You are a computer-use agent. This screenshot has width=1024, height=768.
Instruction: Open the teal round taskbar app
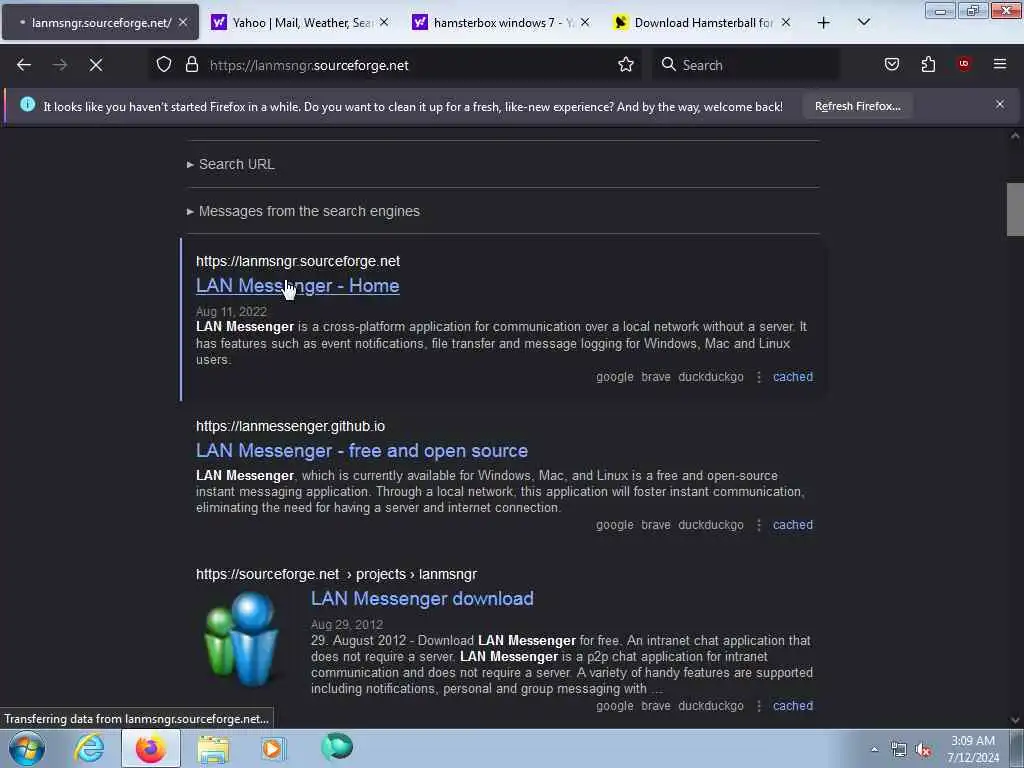[x=336, y=747]
